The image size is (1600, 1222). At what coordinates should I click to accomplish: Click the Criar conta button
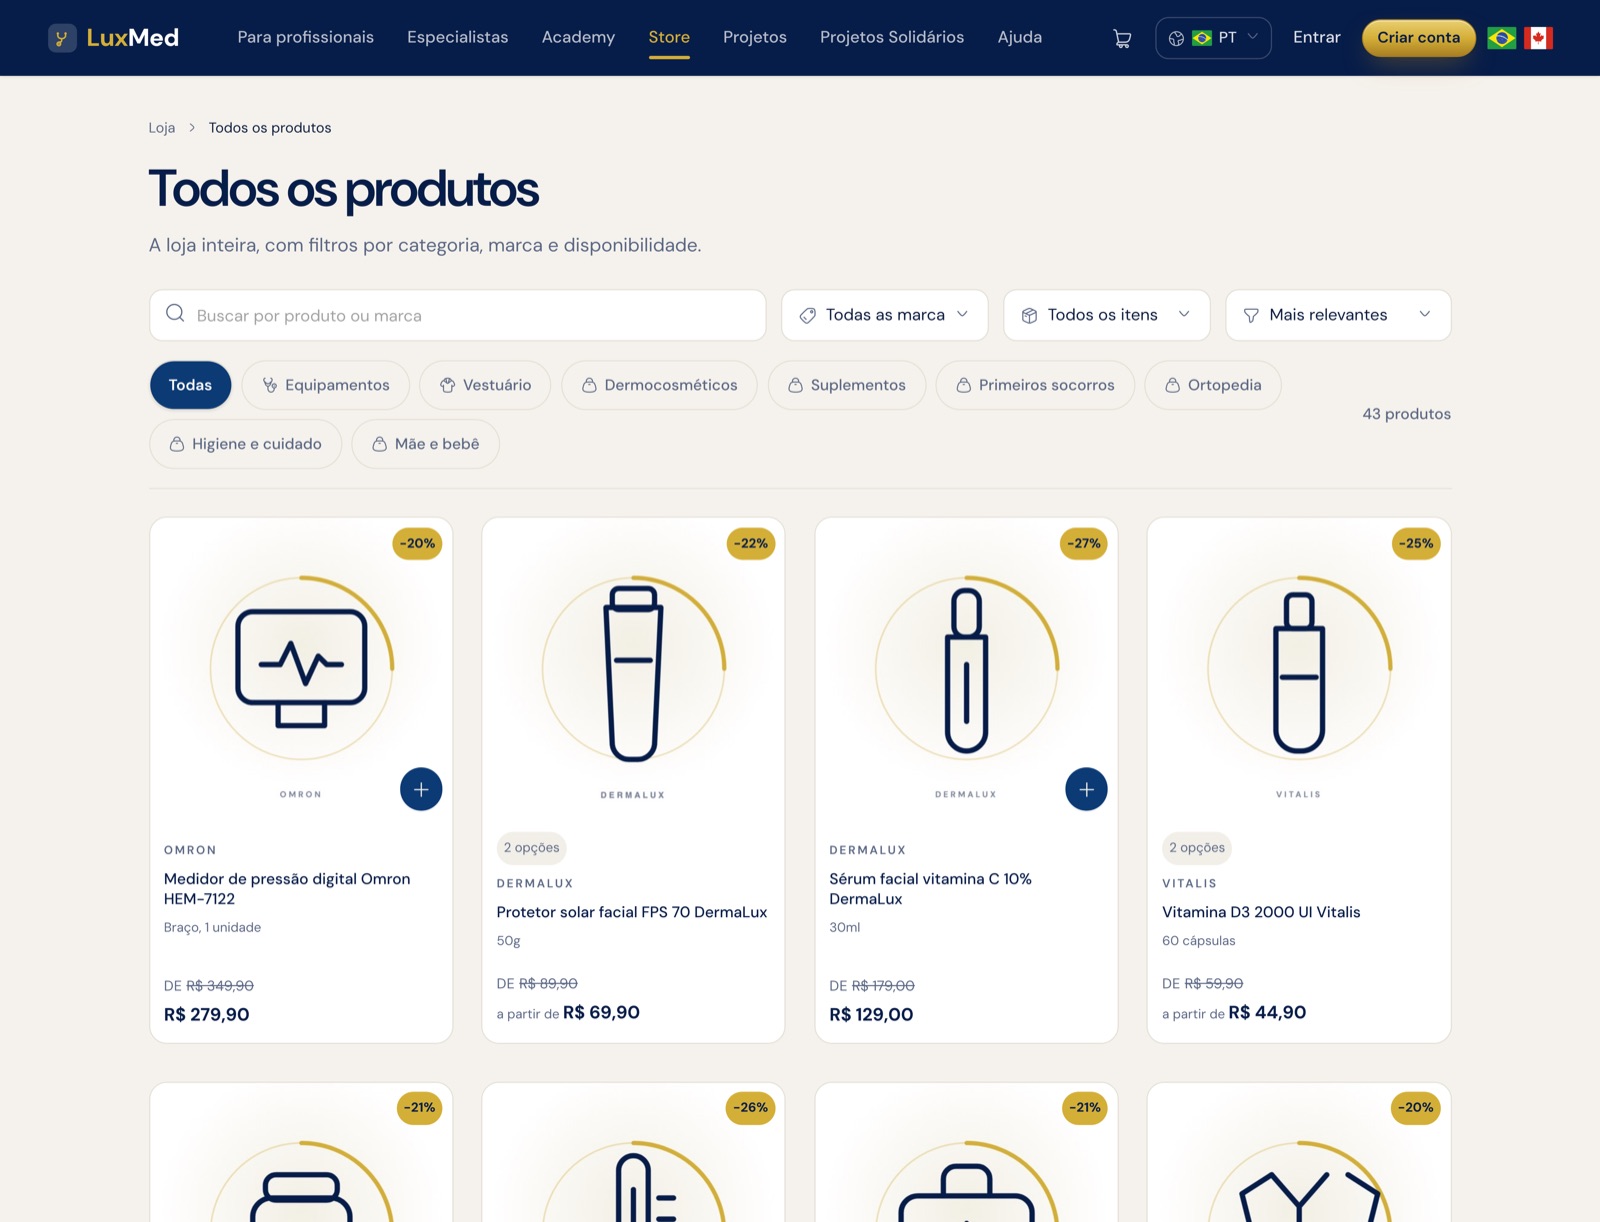(1418, 38)
